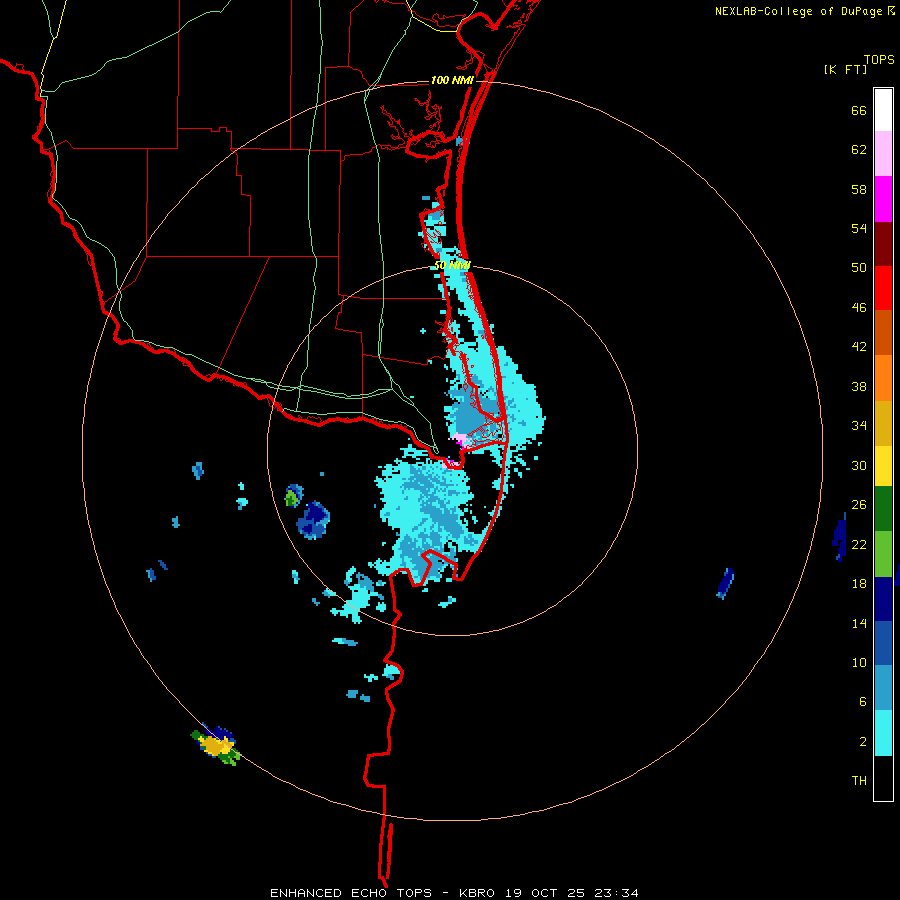Click the black TH legend swatch
900x900 pixels.
click(883, 778)
